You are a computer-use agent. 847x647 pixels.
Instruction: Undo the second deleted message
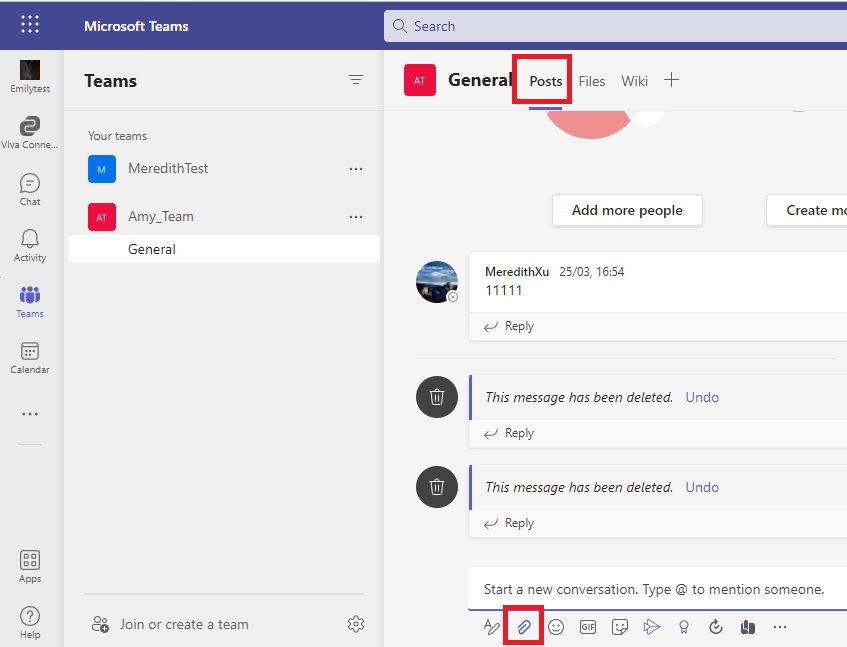tap(702, 487)
